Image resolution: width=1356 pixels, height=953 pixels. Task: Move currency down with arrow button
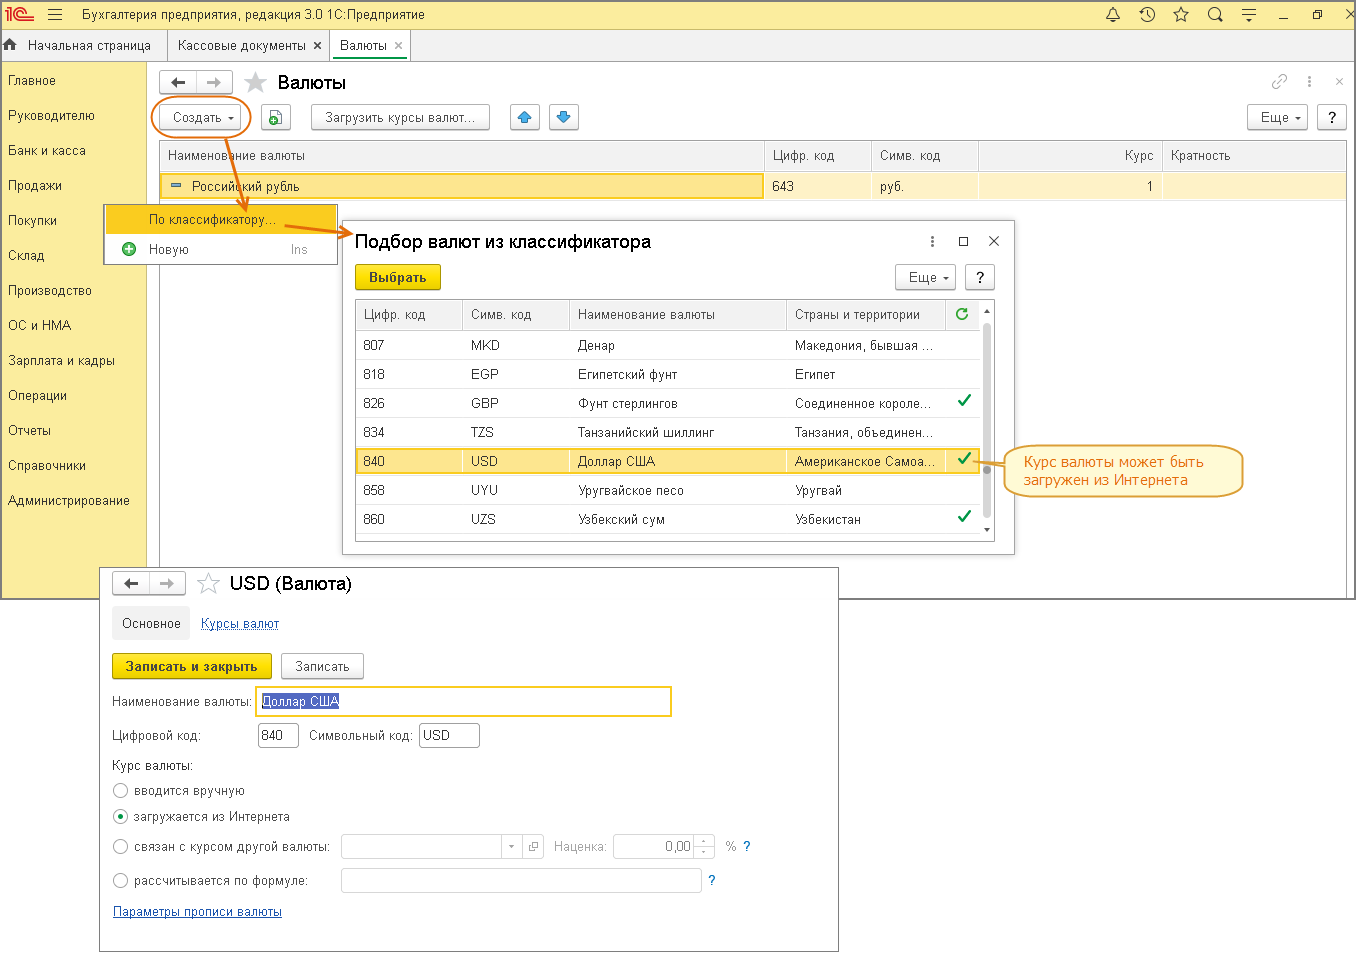(x=564, y=118)
